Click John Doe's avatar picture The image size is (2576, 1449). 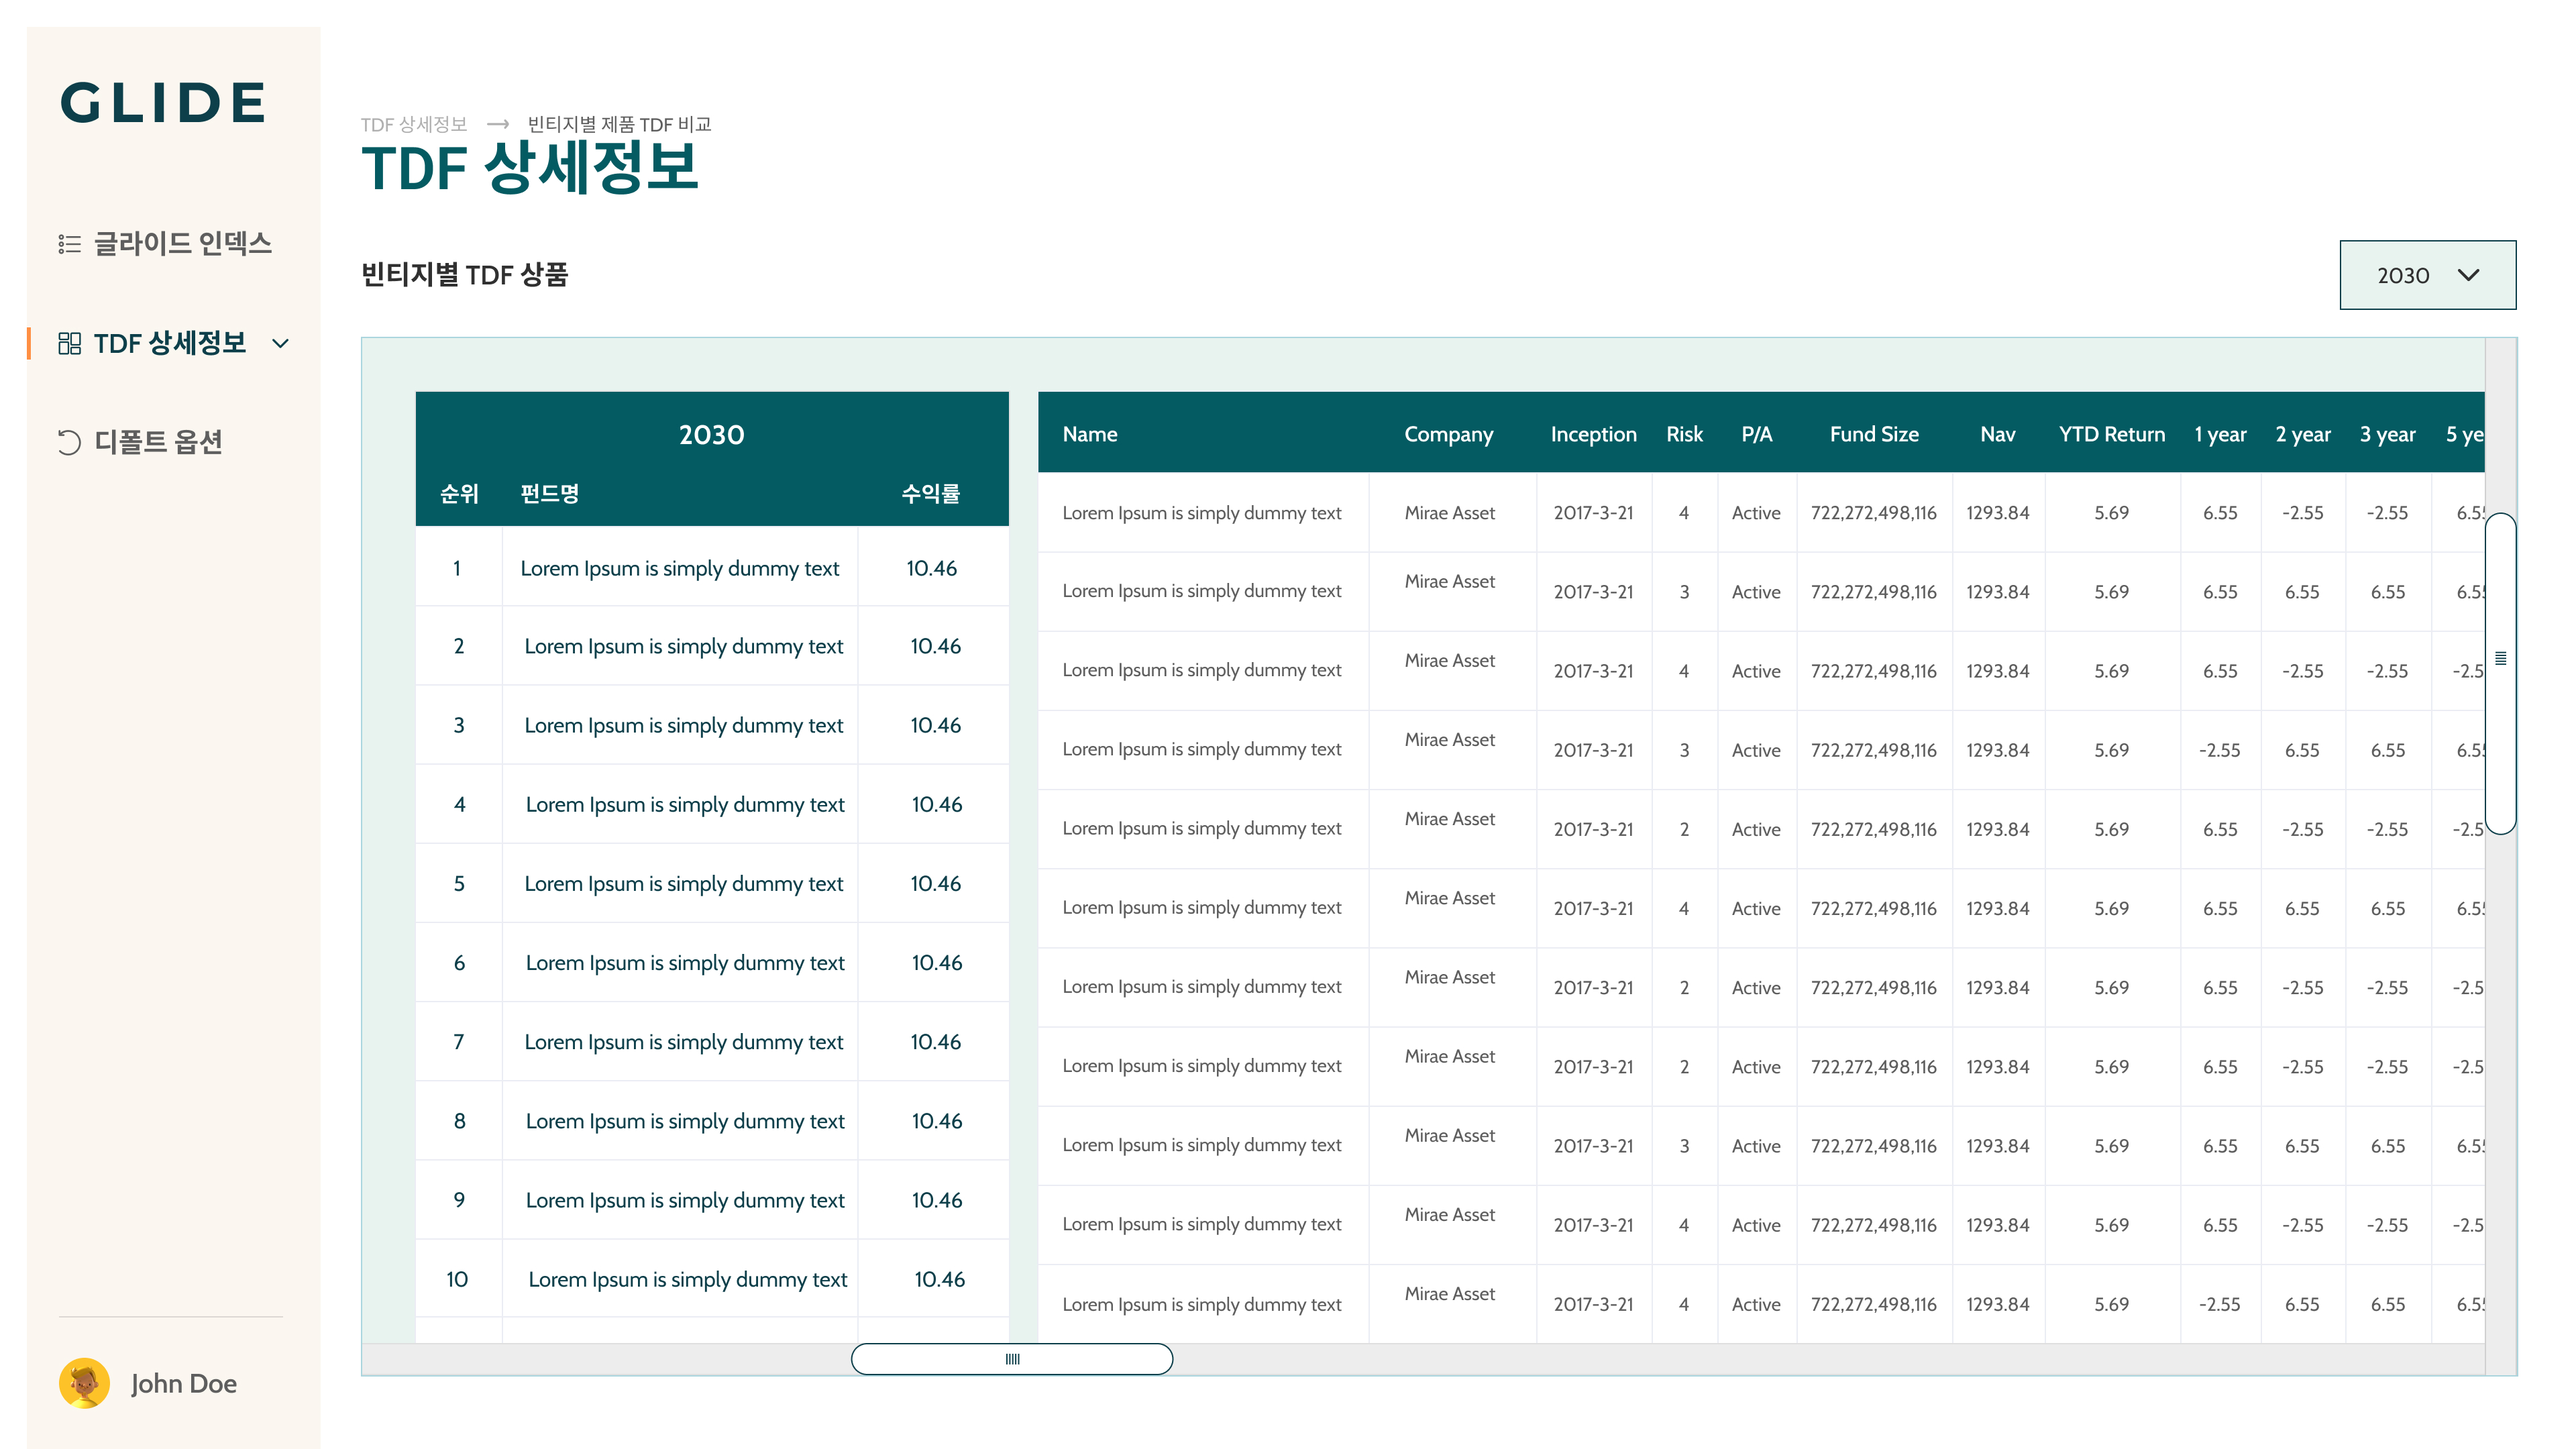click(x=84, y=1383)
